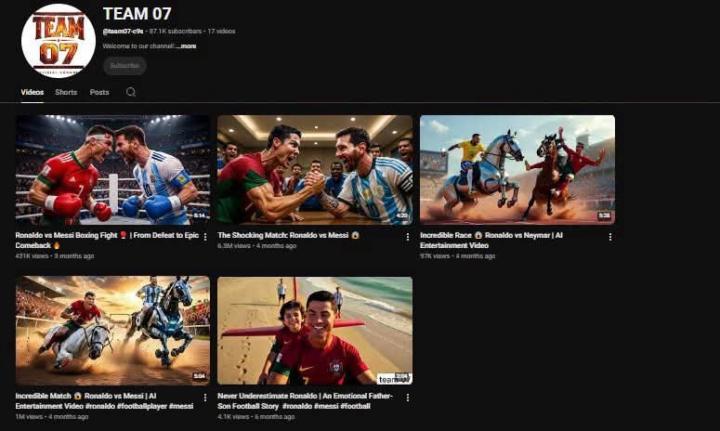720x431 pixels.
Task: Switch to the Videos tab
Action: click(x=32, y=92)
